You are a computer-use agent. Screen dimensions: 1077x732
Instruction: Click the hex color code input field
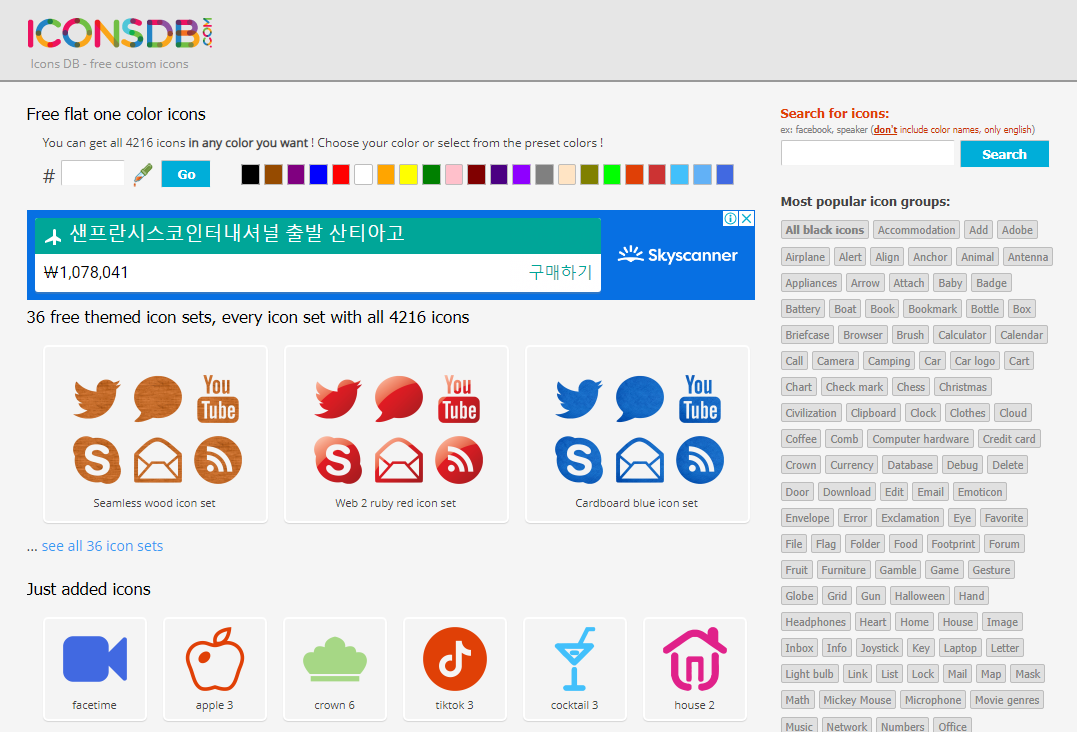click(x=93, y=174)
